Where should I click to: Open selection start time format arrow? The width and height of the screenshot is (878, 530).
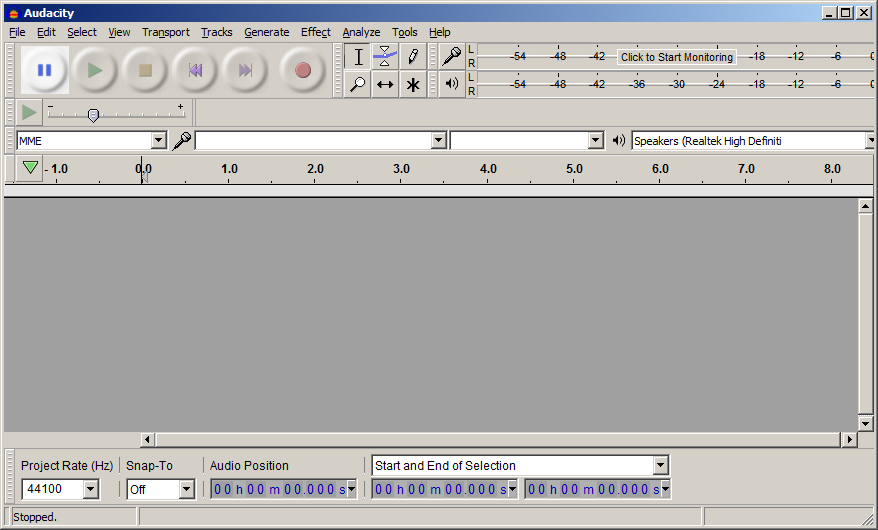[x=512, y=489]
